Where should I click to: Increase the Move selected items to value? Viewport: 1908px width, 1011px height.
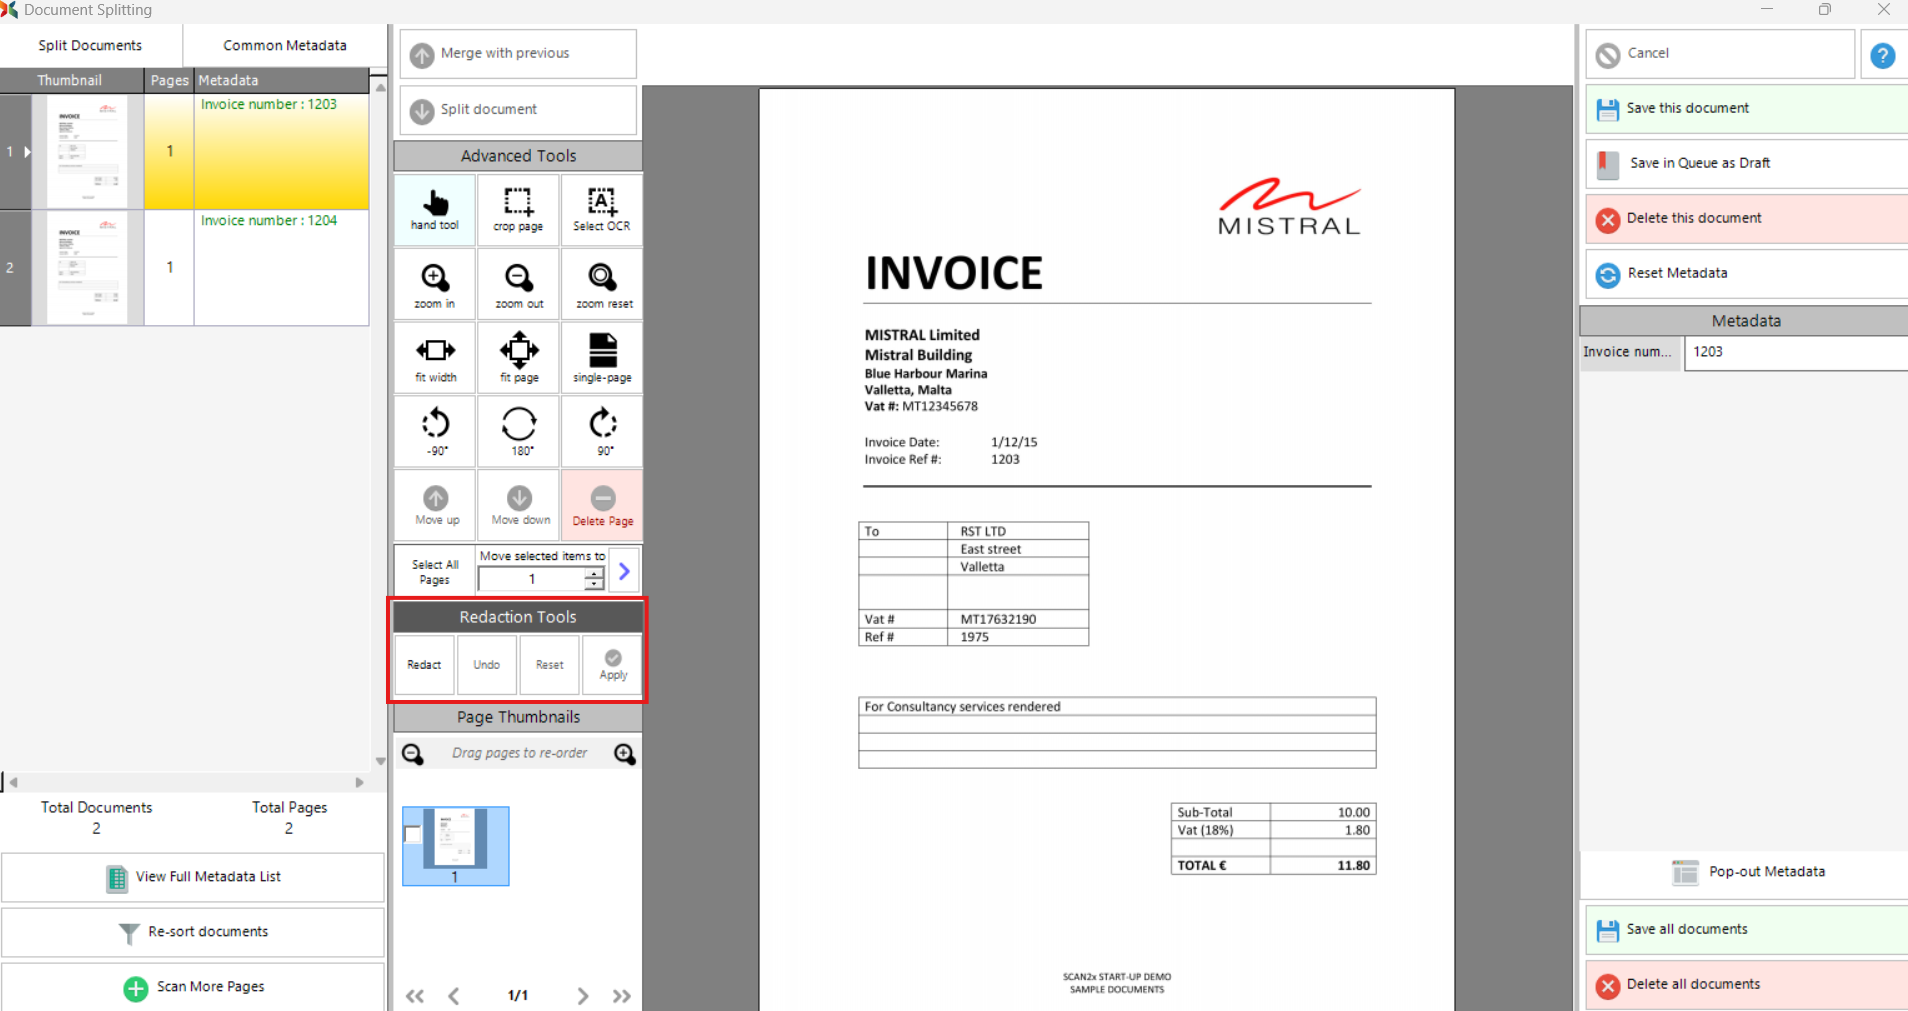tap(594, 573)
